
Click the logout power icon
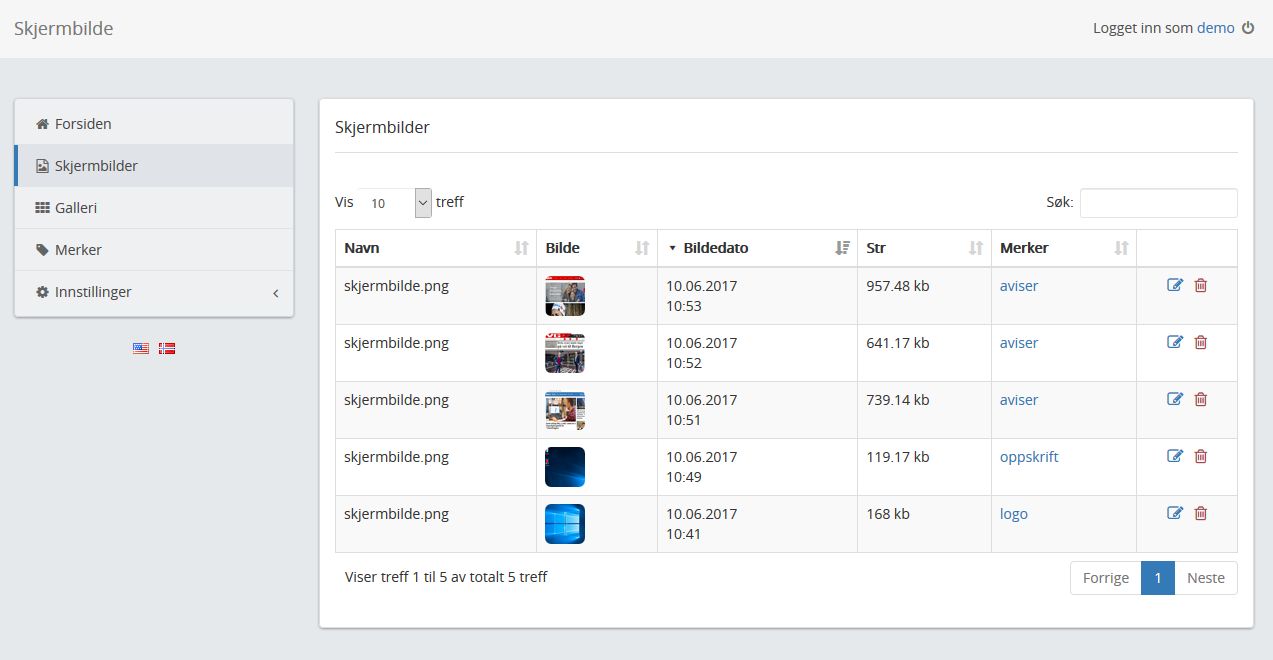[1248, 28]
